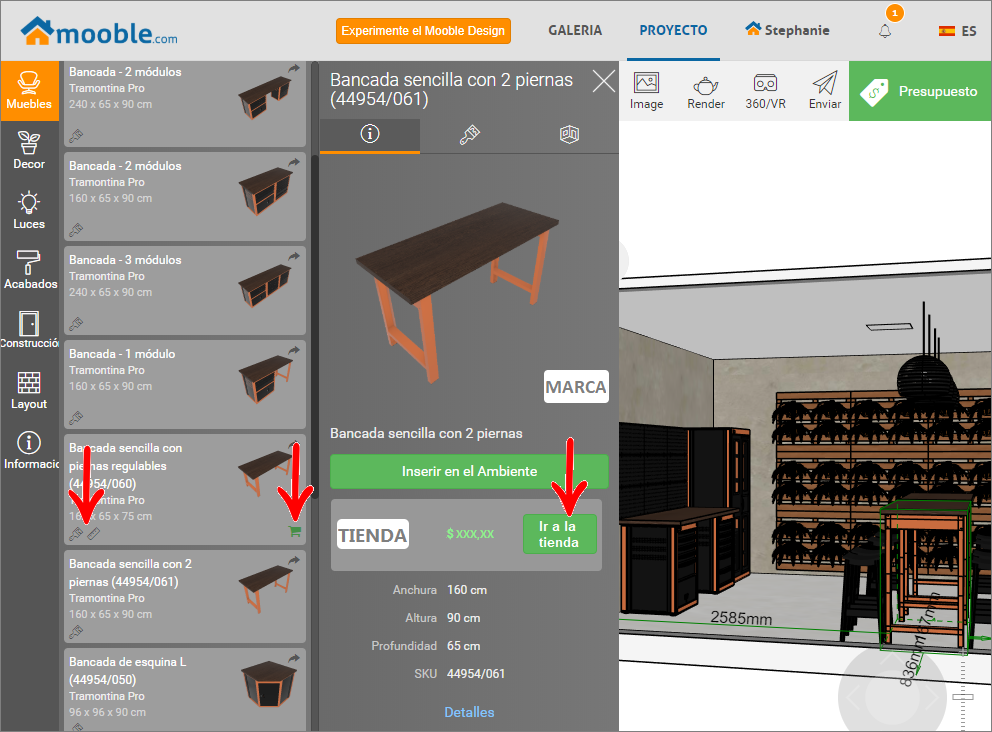Click 'Bancada sencilla con 2 piernas' caption under preview
This screenshot has height=732, width=992.
(426, 433)
